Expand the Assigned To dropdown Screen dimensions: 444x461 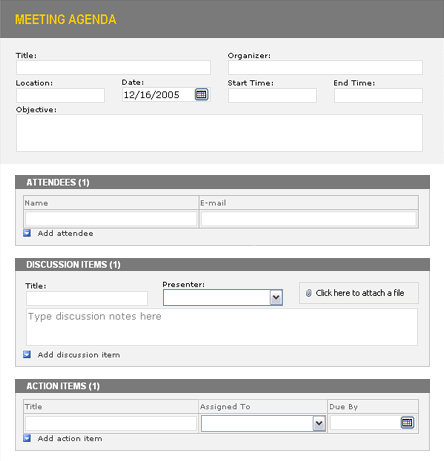(319, 423)
